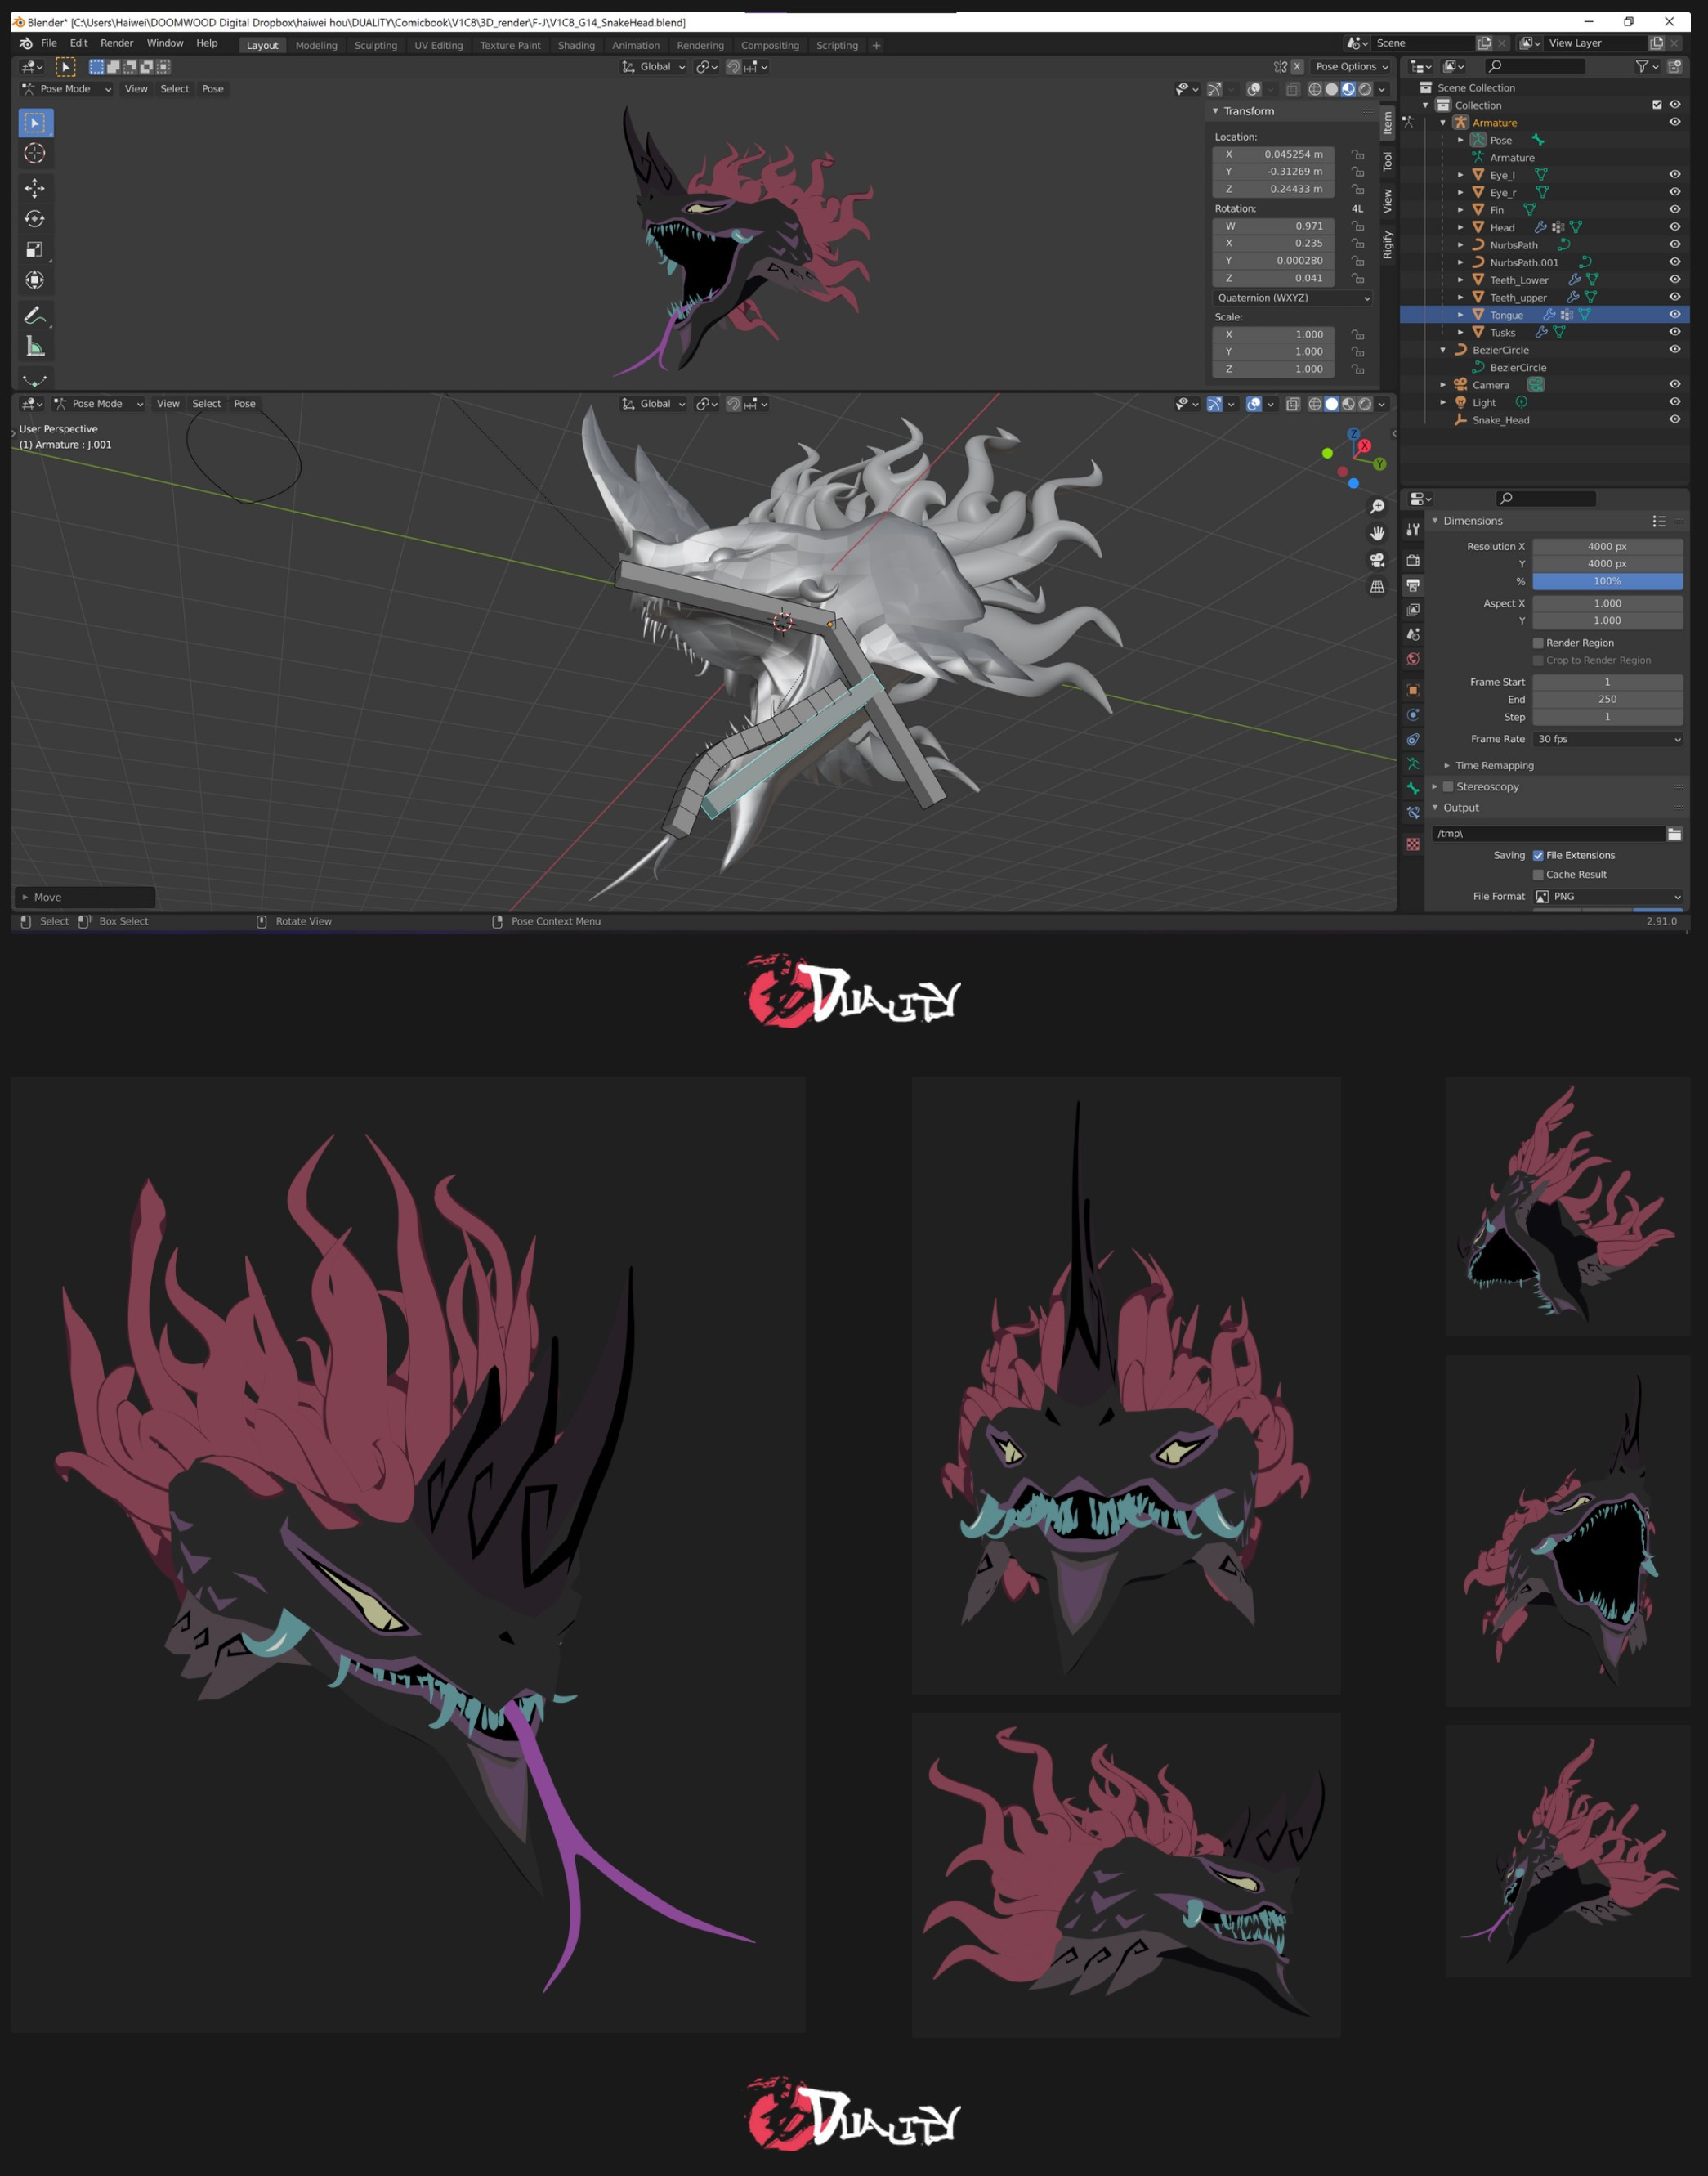The width and height of the screenshot is (1708, 2176).
Task: Click the /tmp\ output path field
Action: 1547,834
